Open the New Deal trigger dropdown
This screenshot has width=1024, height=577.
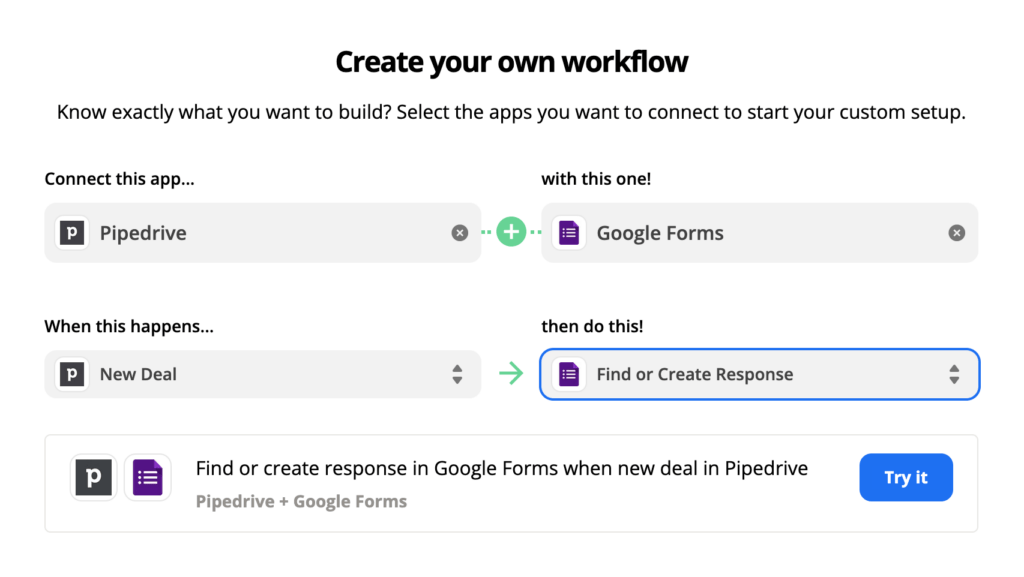tap(263, 374)
